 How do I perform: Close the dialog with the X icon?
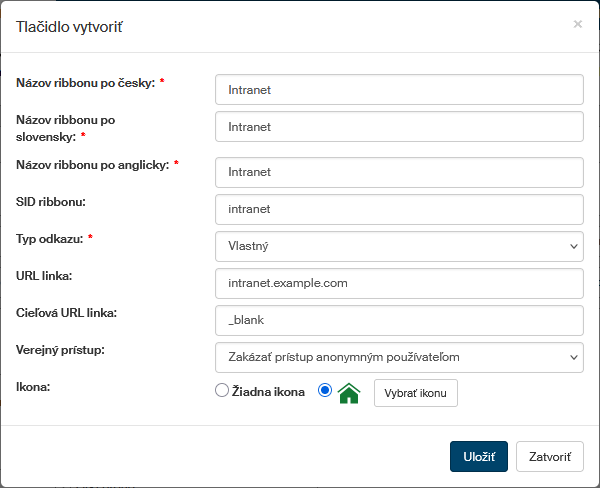click(x=577, y=24)
